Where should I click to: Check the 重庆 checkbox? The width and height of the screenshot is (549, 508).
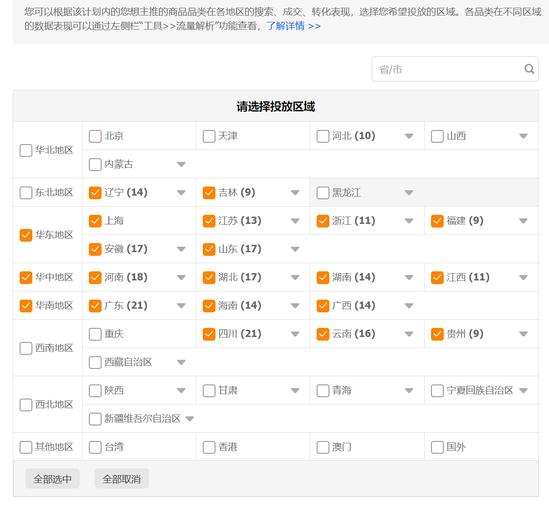point(95,334)
